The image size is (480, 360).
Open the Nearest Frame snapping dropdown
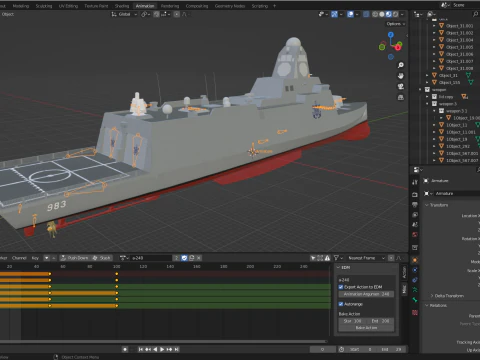click(366, 258)
